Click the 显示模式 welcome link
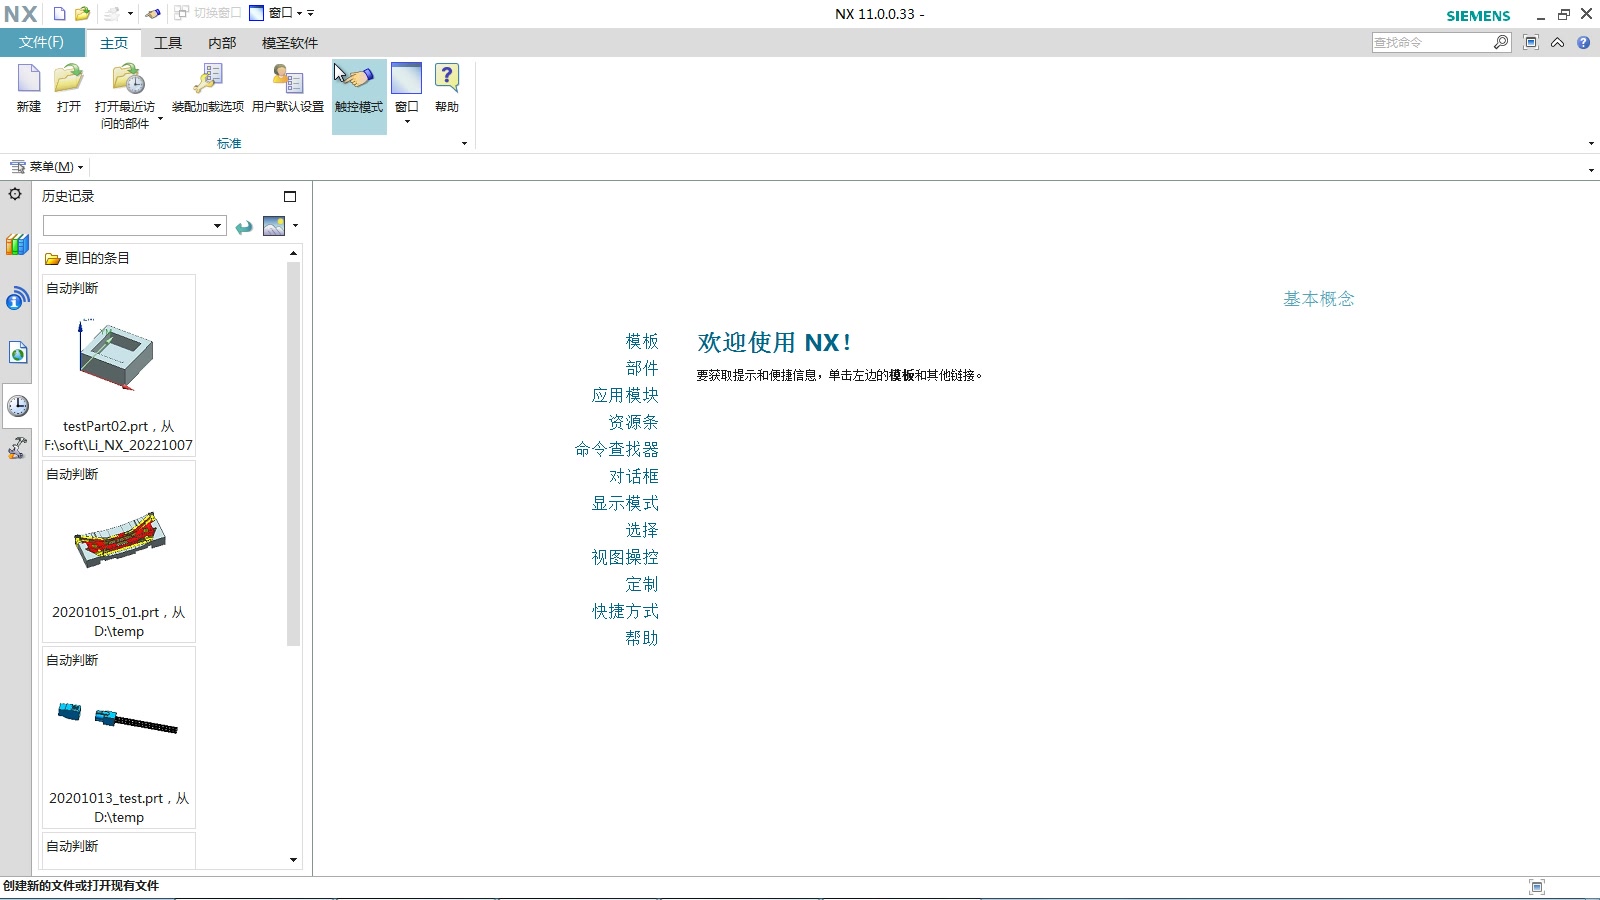The width and height of the screenshot is (1600, 900). [625, 504]
